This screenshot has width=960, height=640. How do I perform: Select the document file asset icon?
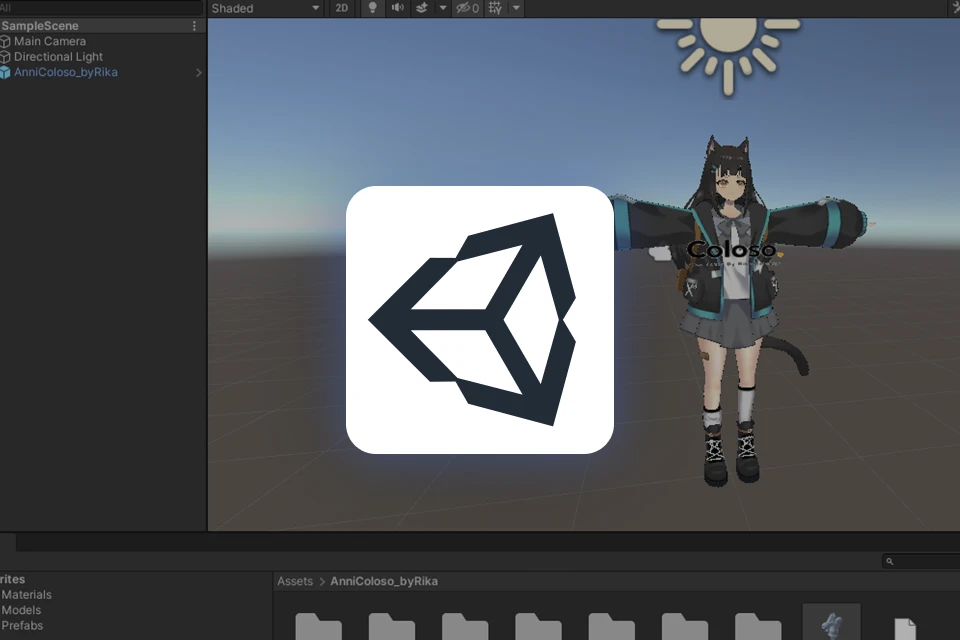905,628
